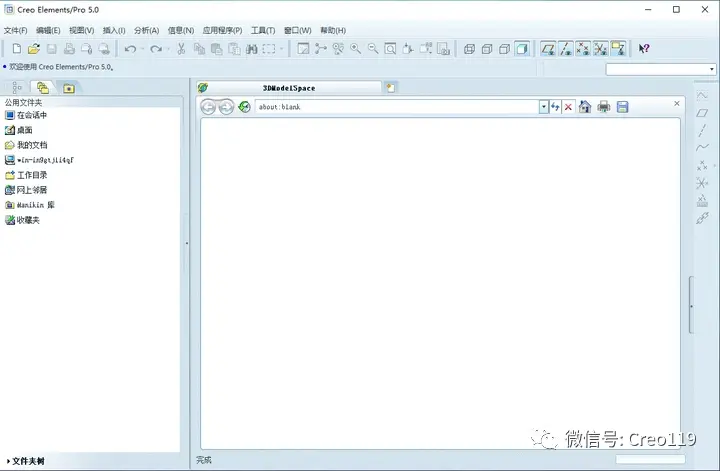Open the 文件(F) menu
Image resolution: width=720 pixels, height=471 pixels.
(x=16, y=30)
